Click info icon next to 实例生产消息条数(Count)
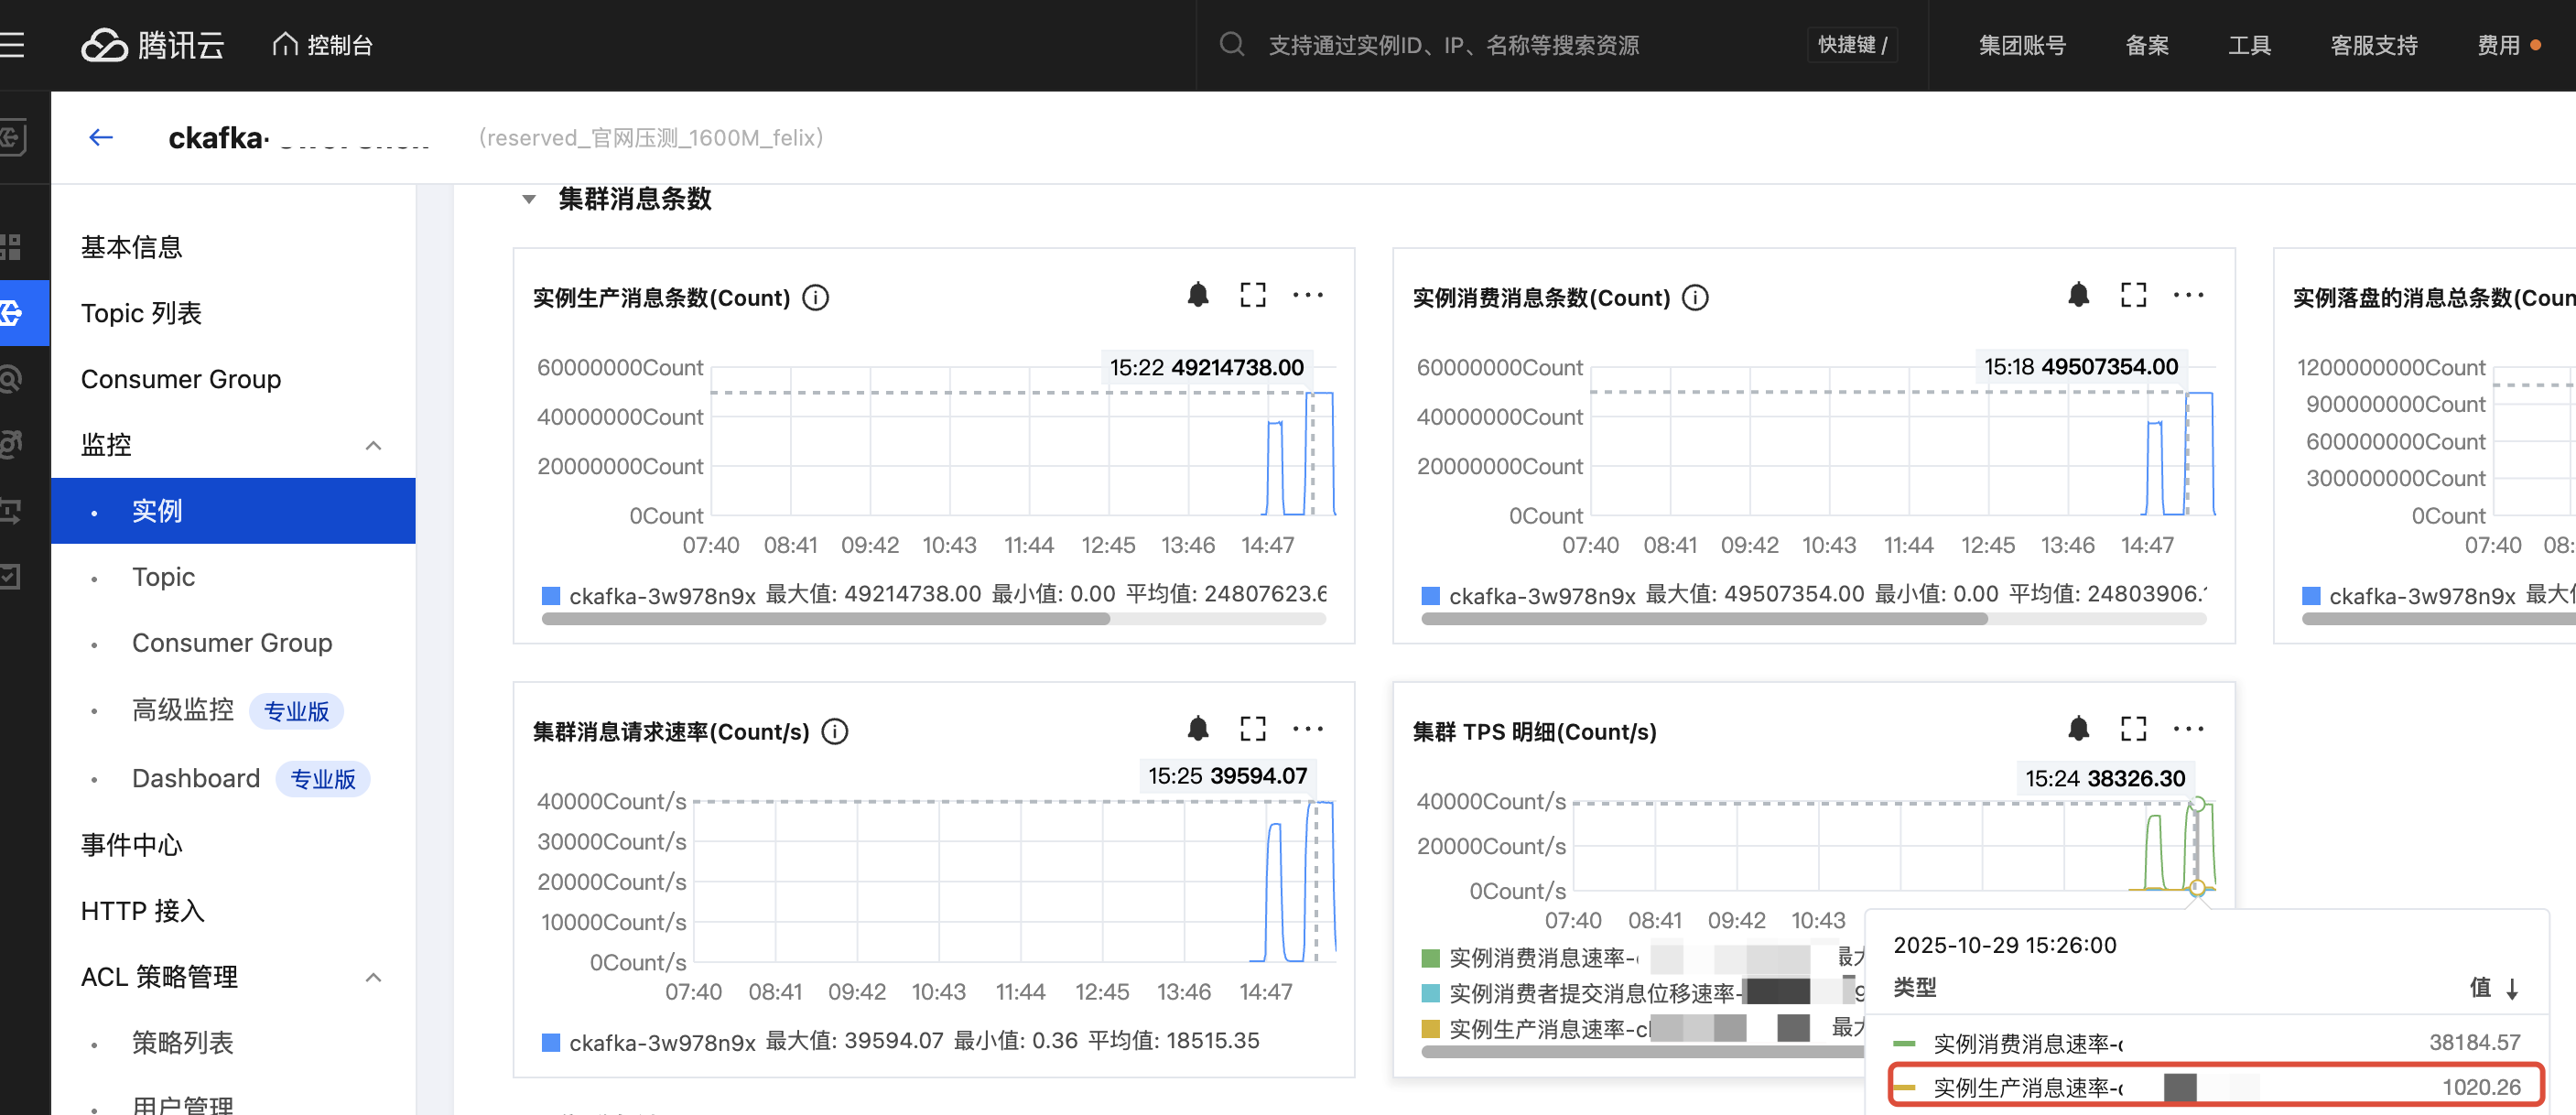 [x=816, y=298]
